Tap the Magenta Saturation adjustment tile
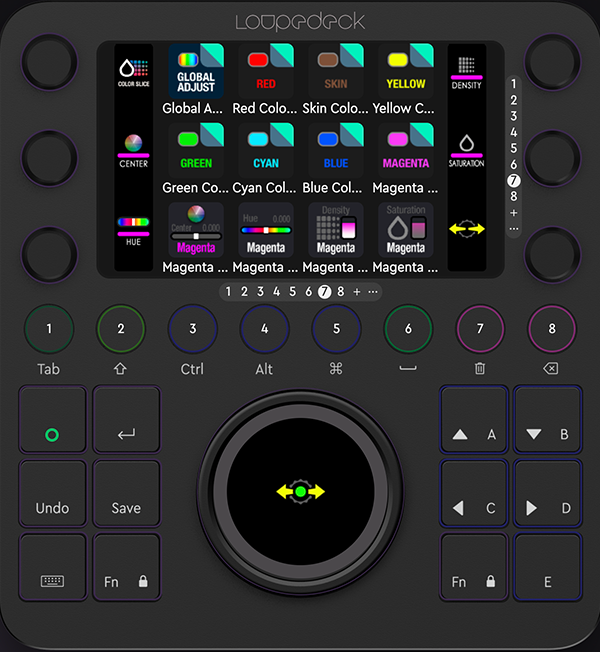Image resolution: width=600 pixels, height=652 pixels. coord(406,230)
